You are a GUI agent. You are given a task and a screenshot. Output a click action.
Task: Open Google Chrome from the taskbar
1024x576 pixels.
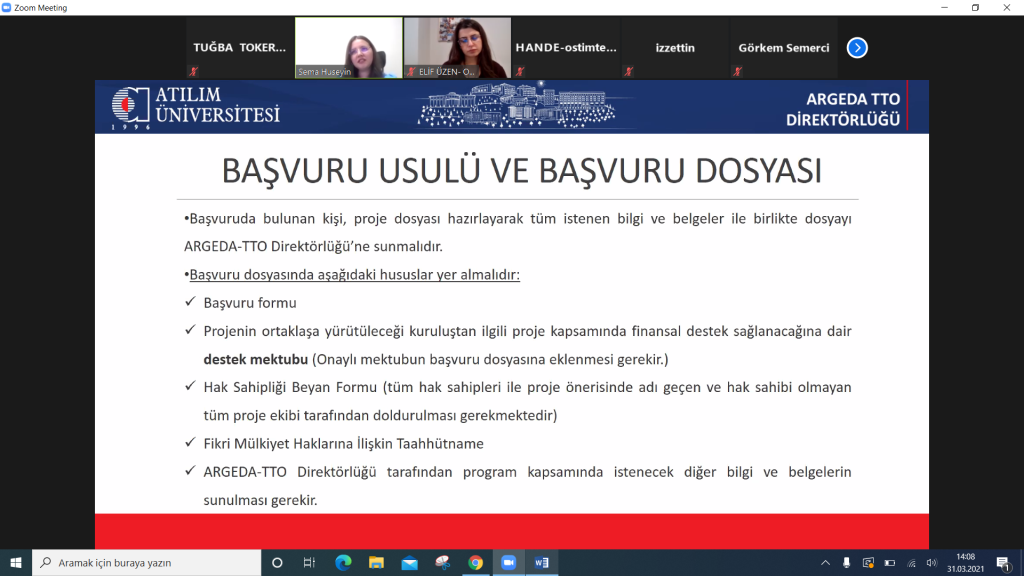474,562
